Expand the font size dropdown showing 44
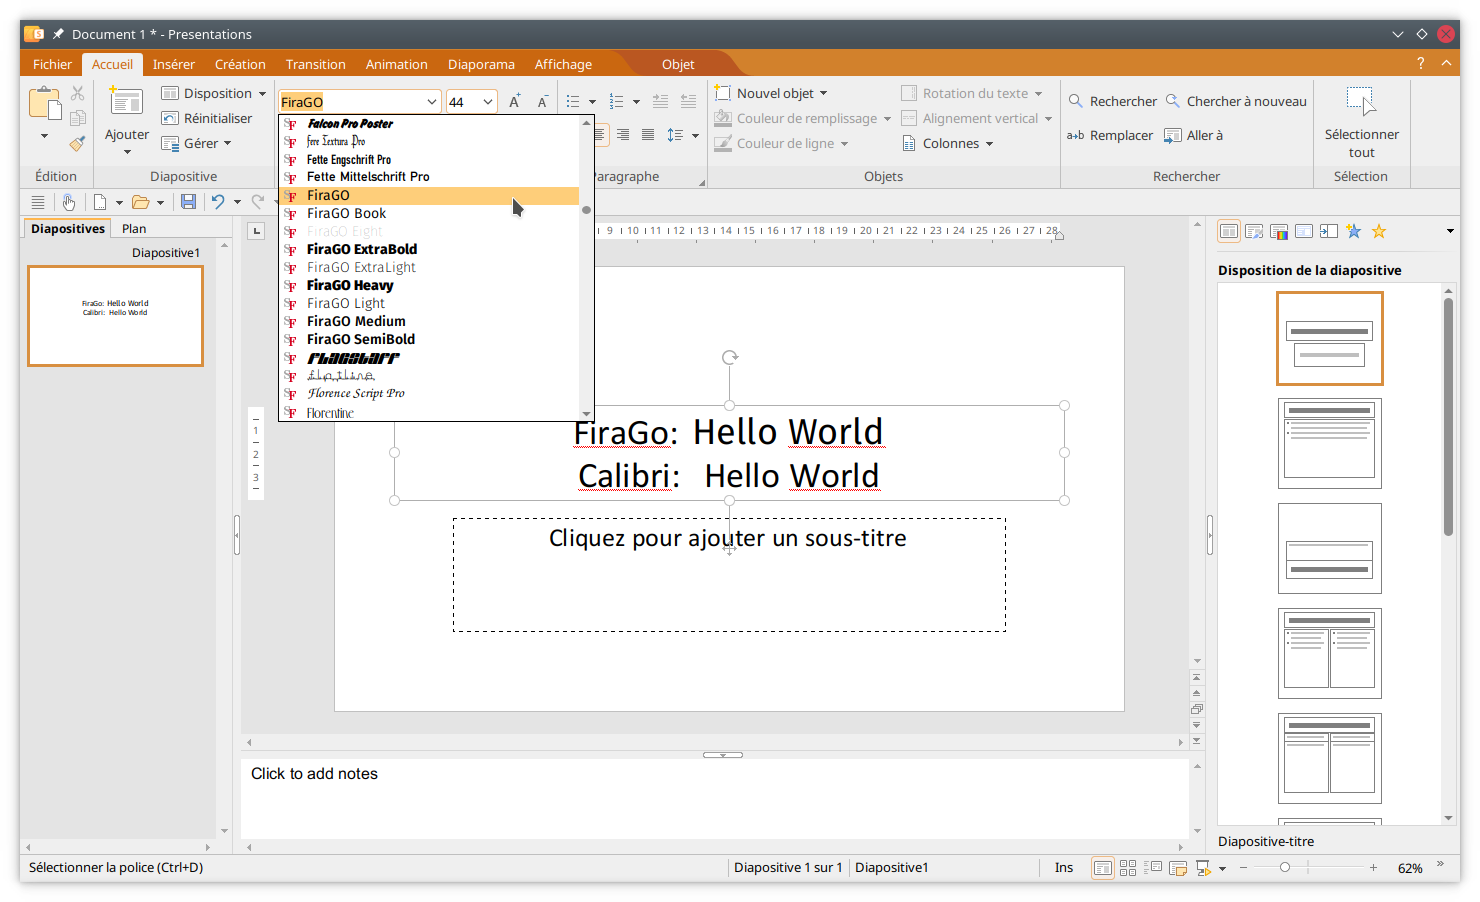The height and width of the screenshot is (902, 1480). coord(488,102)
